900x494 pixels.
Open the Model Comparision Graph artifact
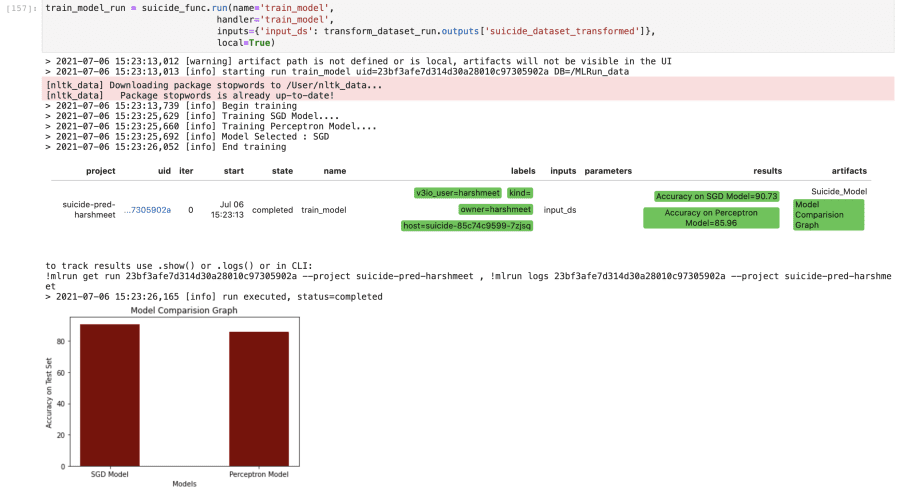[x=828, y=215]
